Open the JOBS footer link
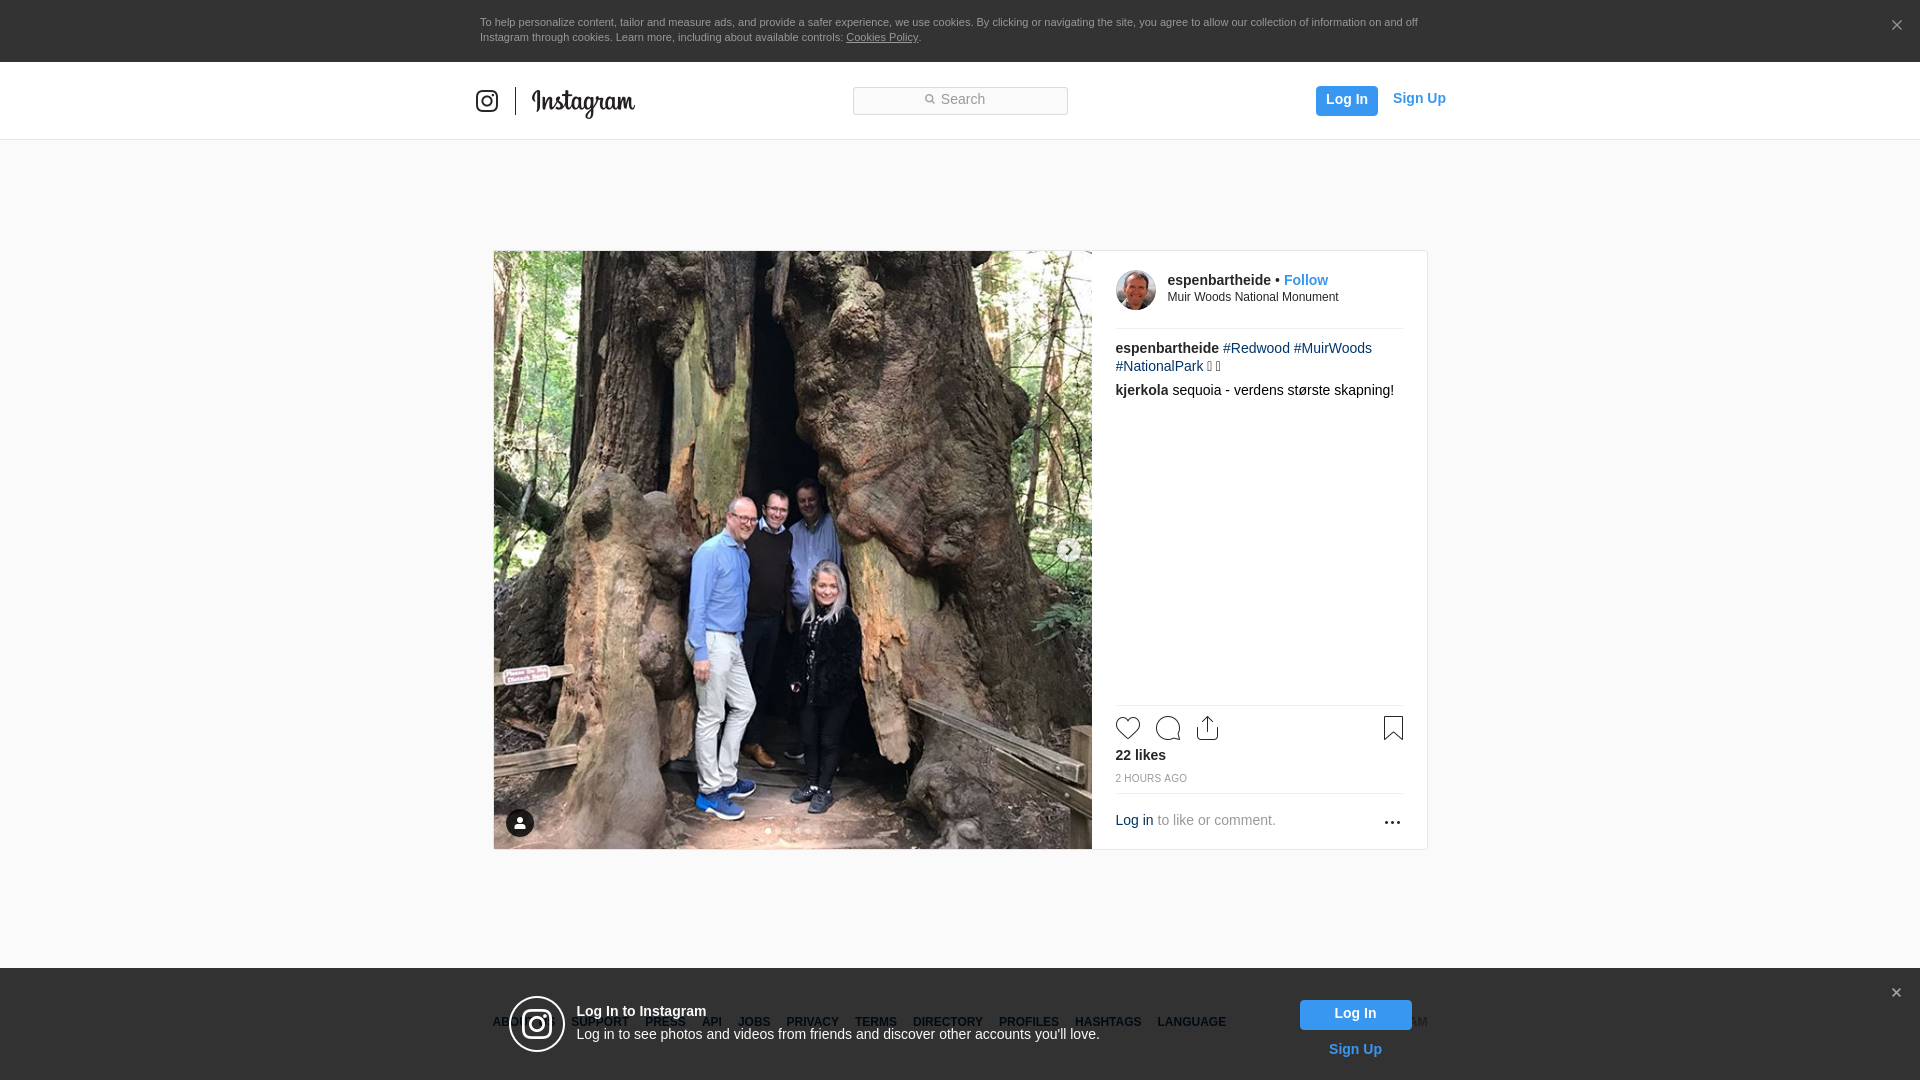 coord(754,1022)
